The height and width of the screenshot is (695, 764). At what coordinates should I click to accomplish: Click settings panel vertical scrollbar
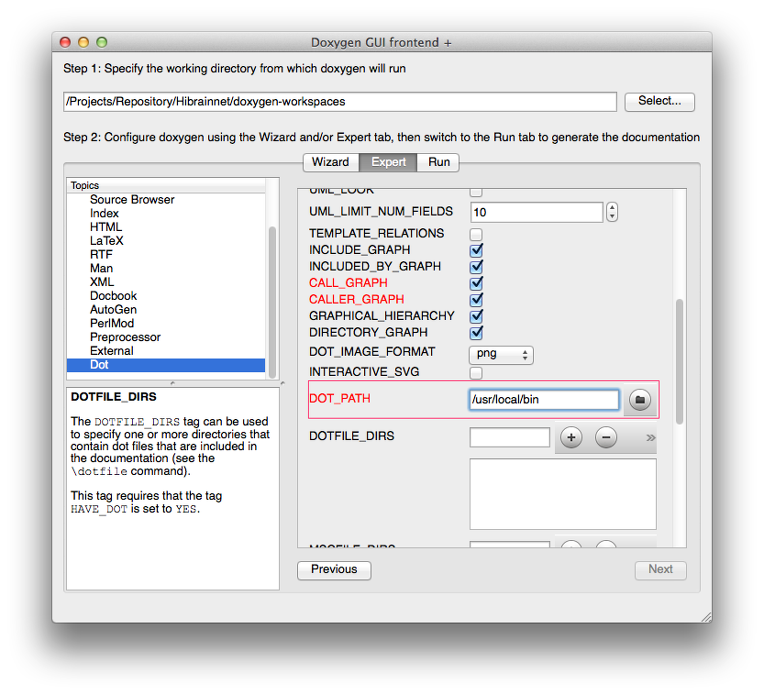tap(679, 361)
